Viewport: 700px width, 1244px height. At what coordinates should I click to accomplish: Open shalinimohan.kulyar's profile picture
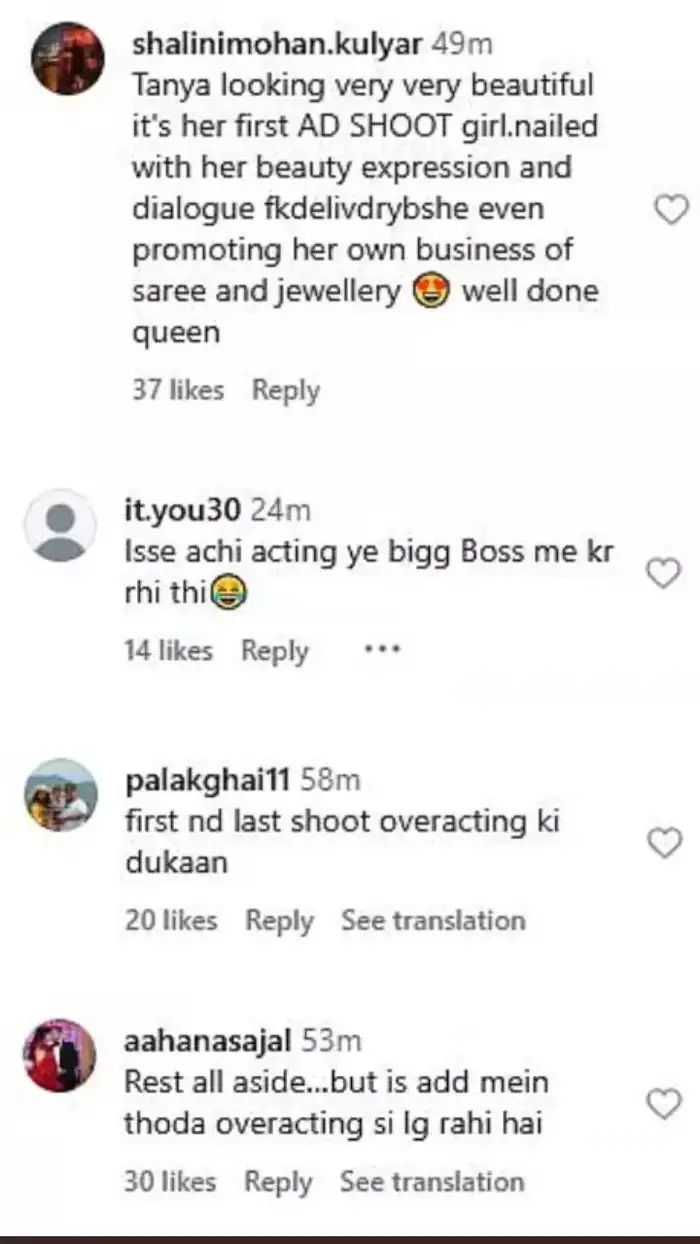pos(67,59)
